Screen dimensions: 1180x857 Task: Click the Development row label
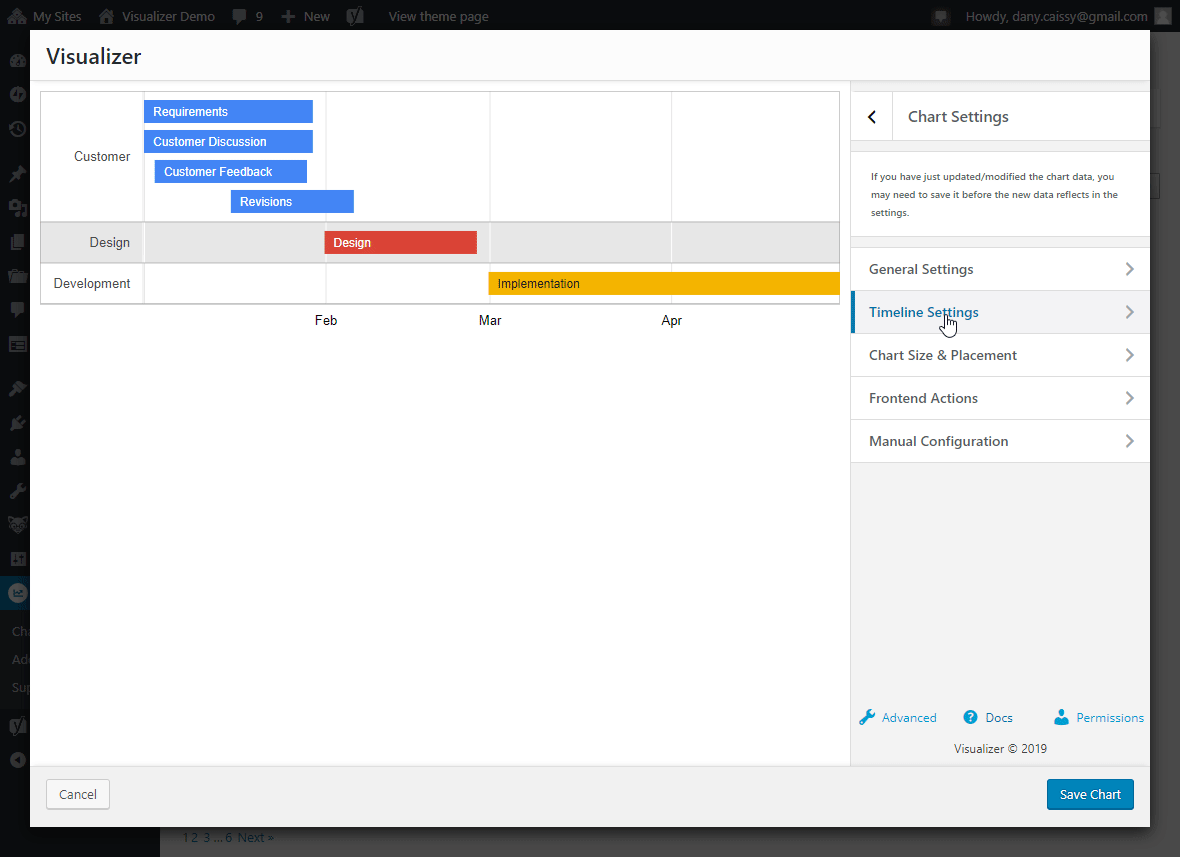tap(92, 284)
